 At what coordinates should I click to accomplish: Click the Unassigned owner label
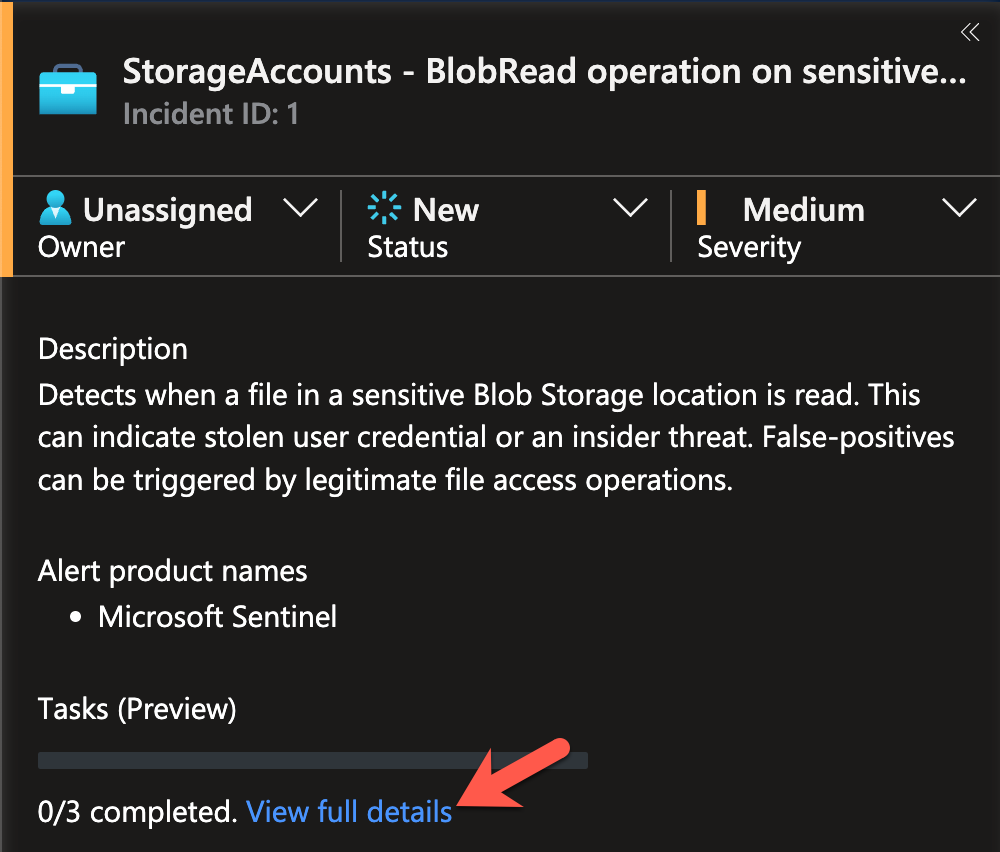[x=167, y=210]
